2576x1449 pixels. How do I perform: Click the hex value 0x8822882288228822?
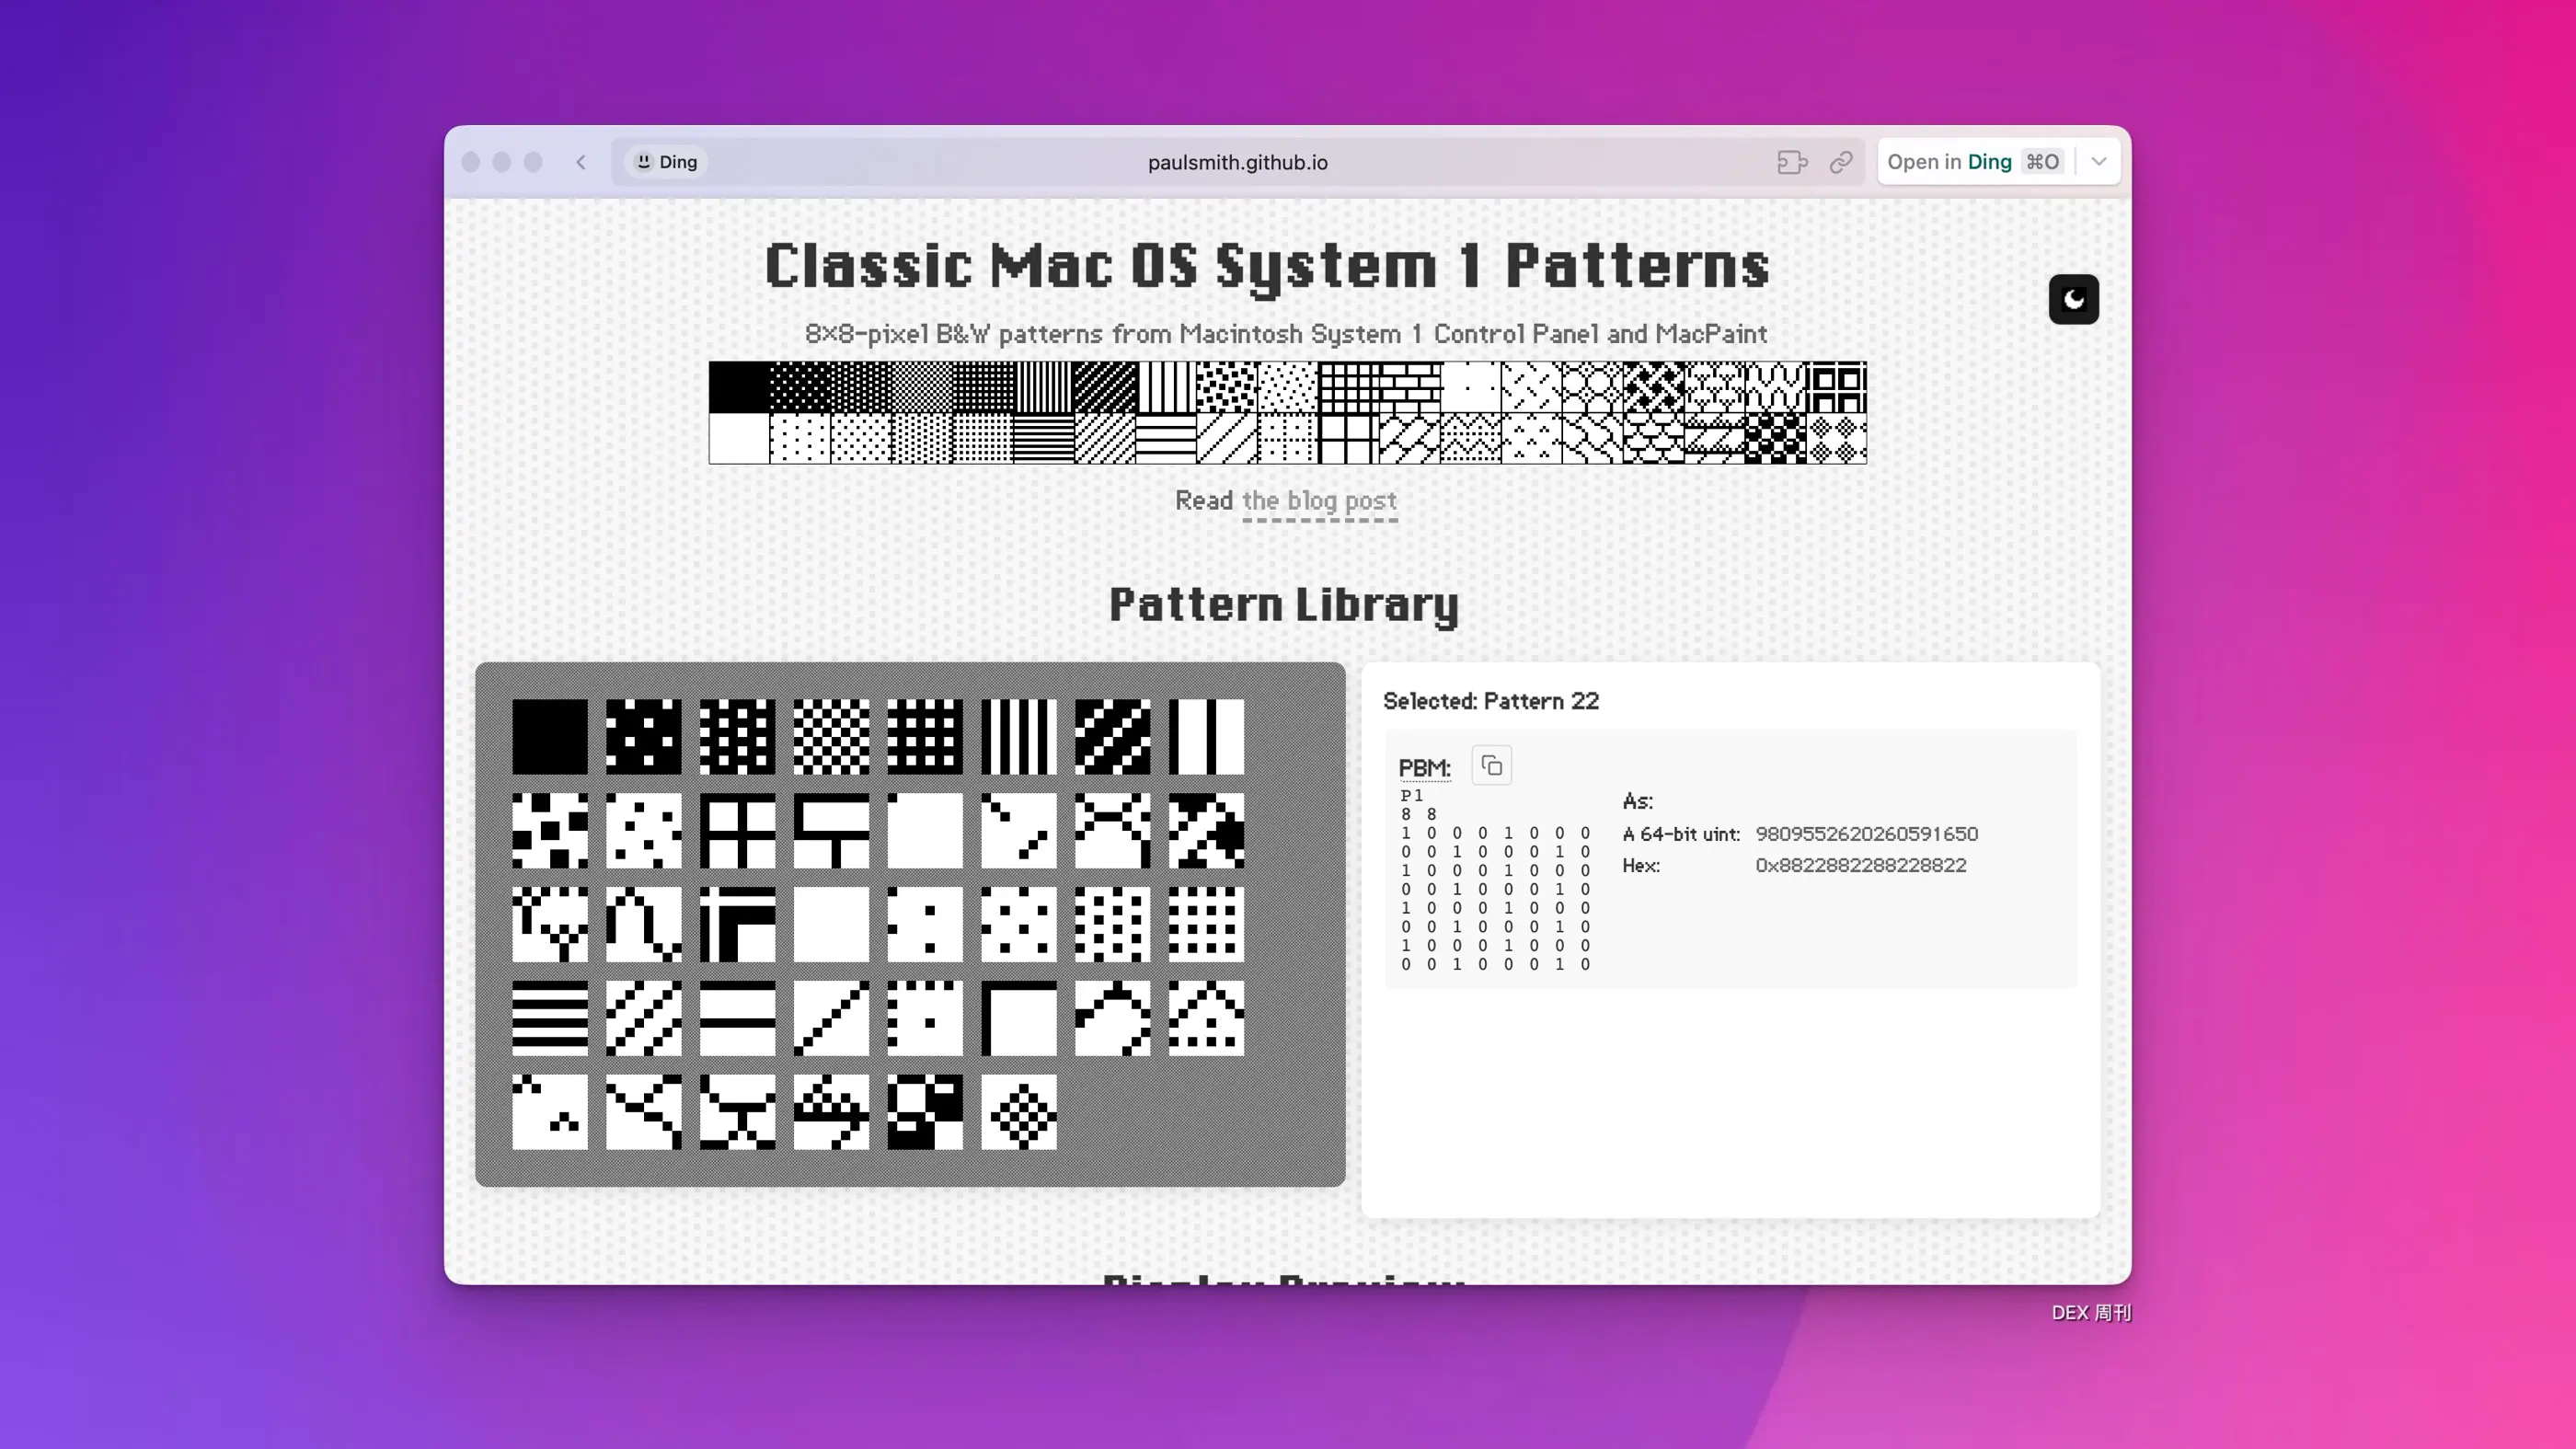(1860, 865)
